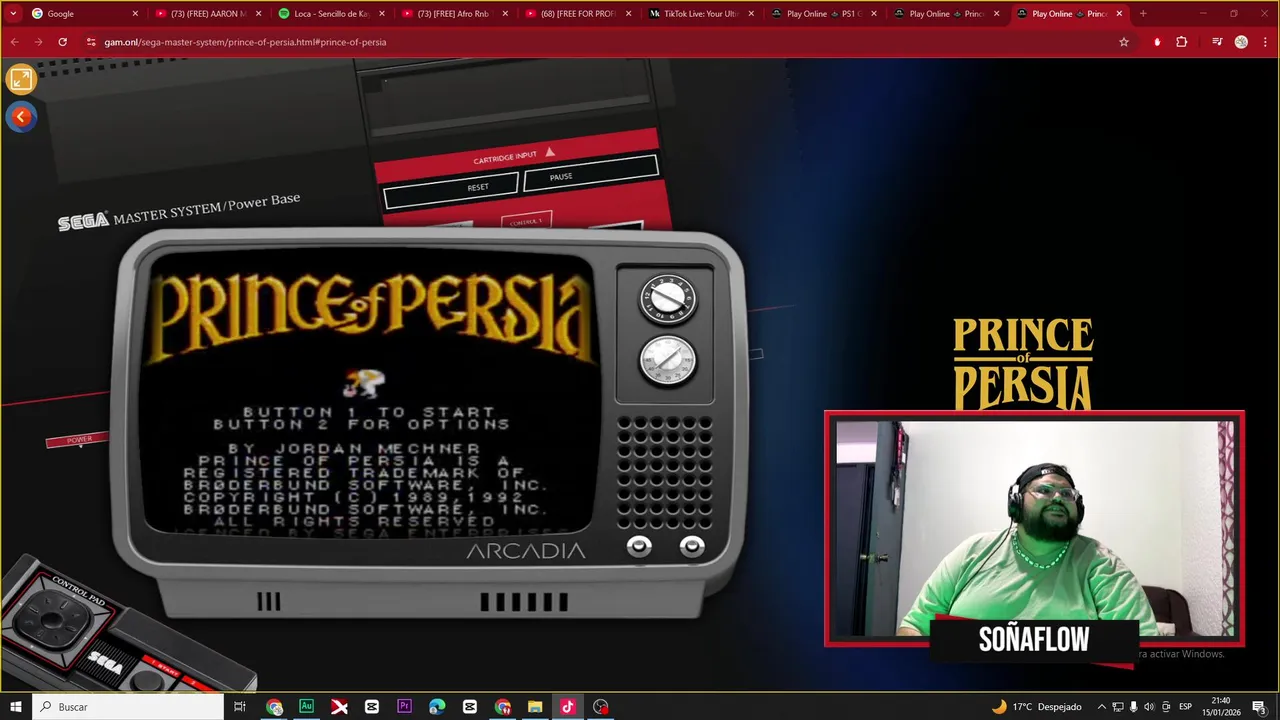This screenshot has width=1280, height=720.
Task: Toggle the red POWER switch on console
Action: (x=79, y=440)
